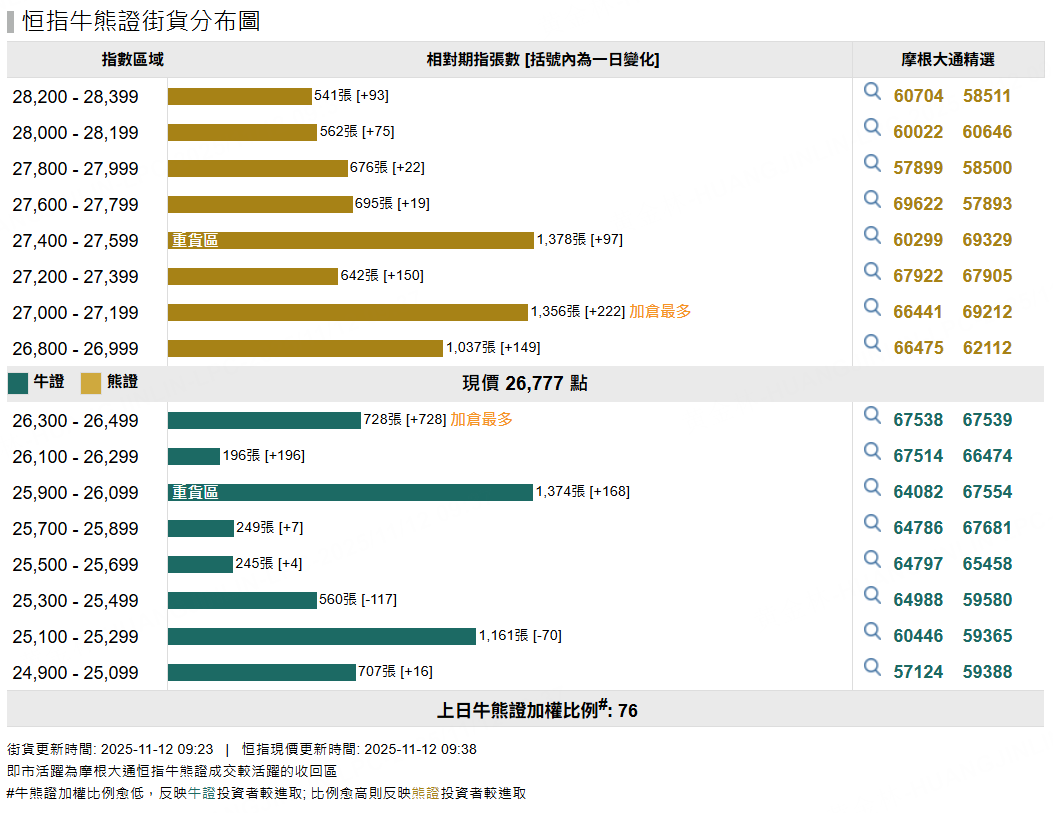Screen dimensions: 1053x813
Task: Open bull certificate 59365
Action: tap(987, 636)
